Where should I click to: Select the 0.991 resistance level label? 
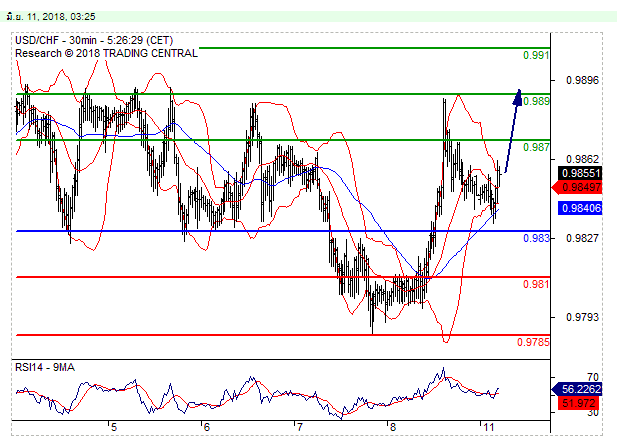[536, 55]
